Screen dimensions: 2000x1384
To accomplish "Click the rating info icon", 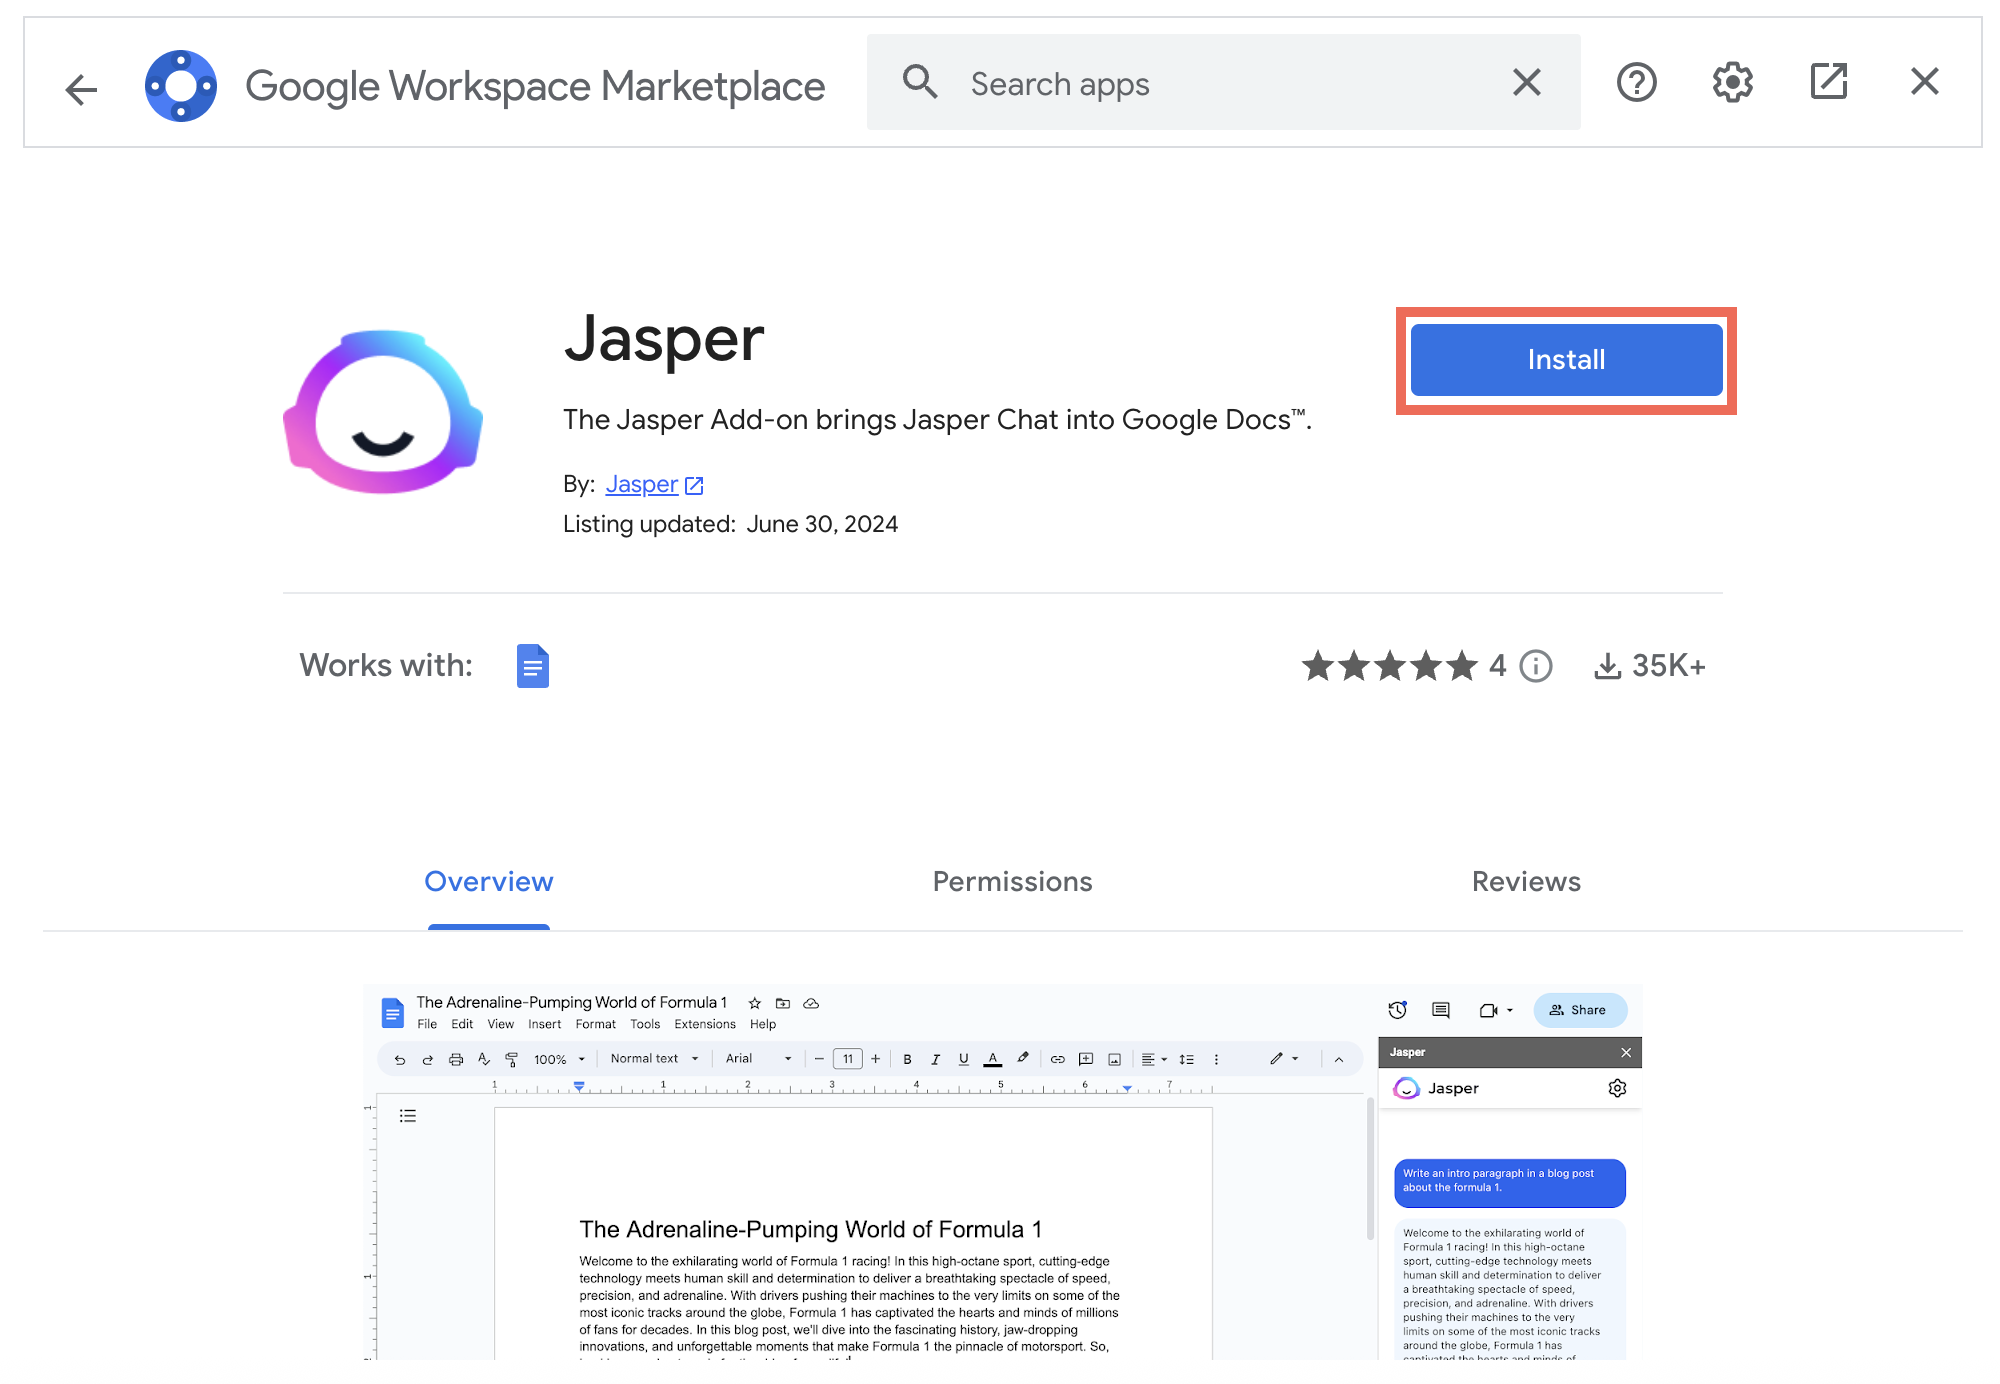I will (1536, 666).
